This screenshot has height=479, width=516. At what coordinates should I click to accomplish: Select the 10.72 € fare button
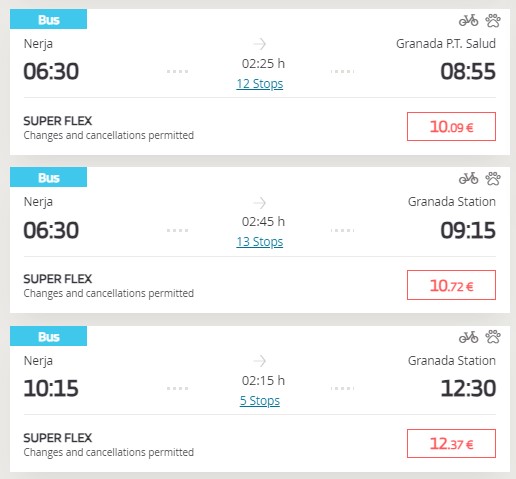click(451, 285)
